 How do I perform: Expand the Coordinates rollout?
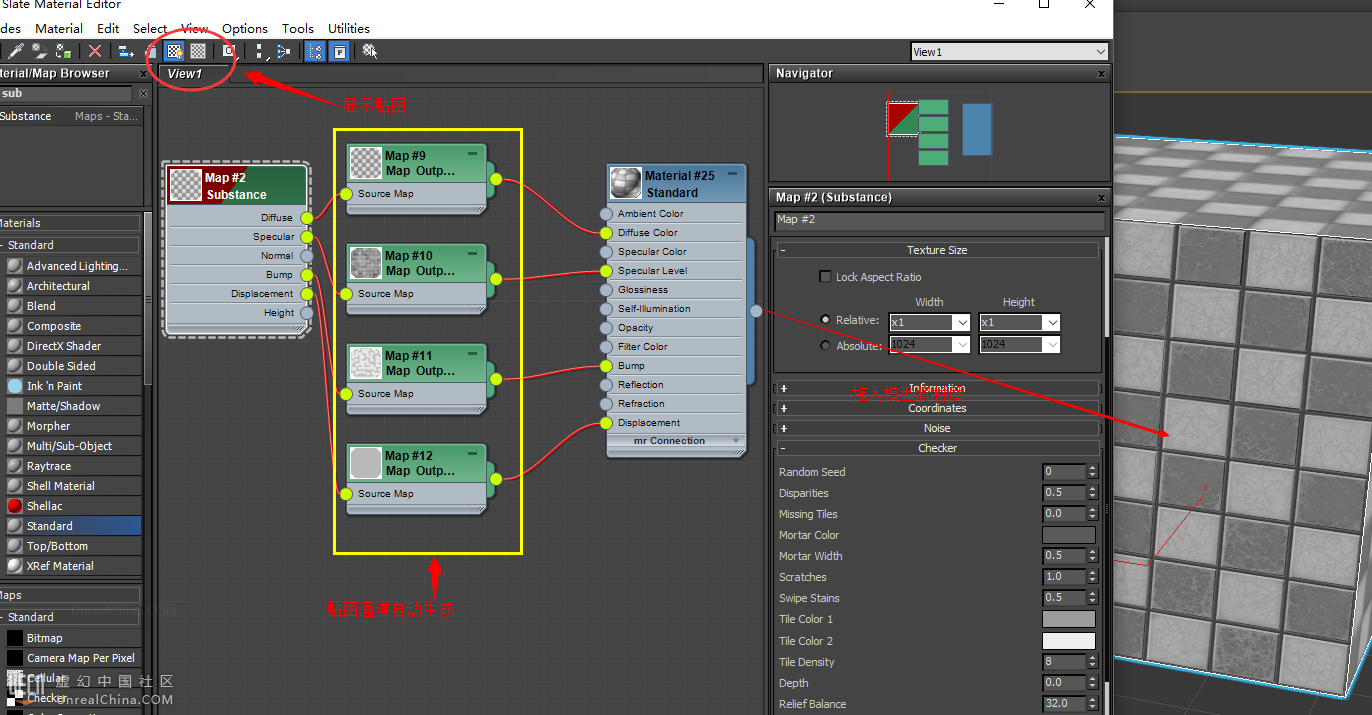[x=937, y=408]
